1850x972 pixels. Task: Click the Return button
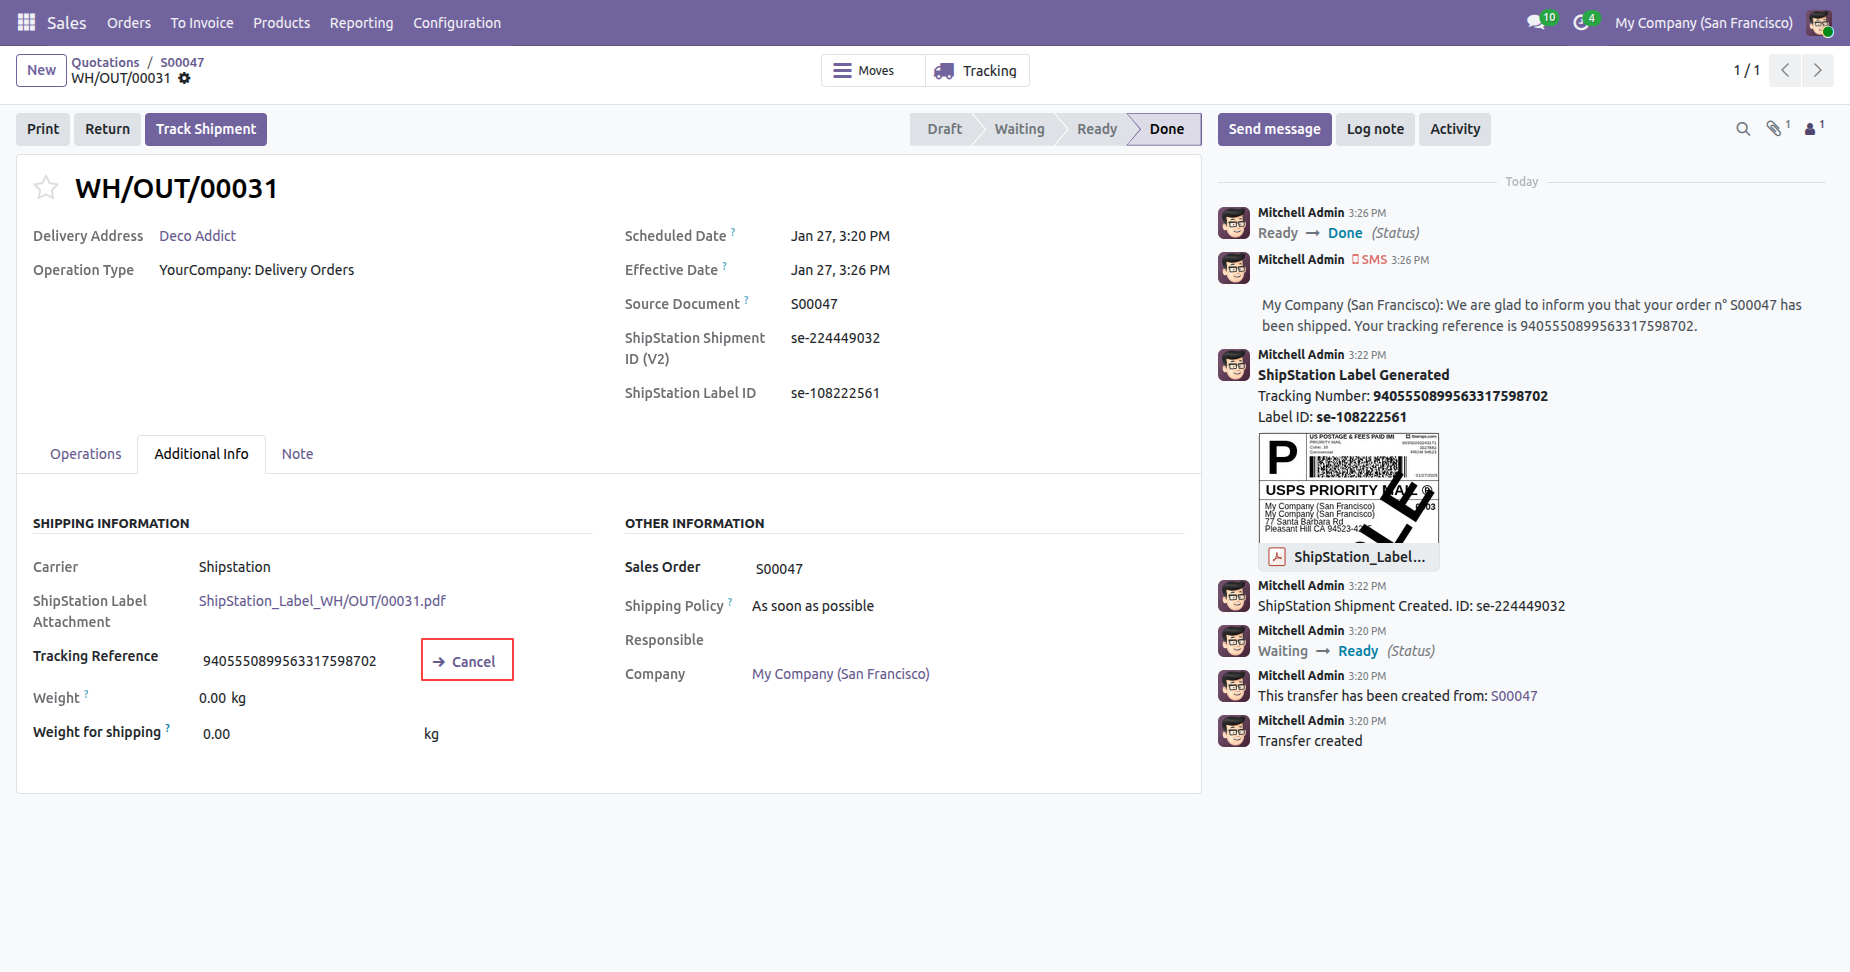click(107, 129)
